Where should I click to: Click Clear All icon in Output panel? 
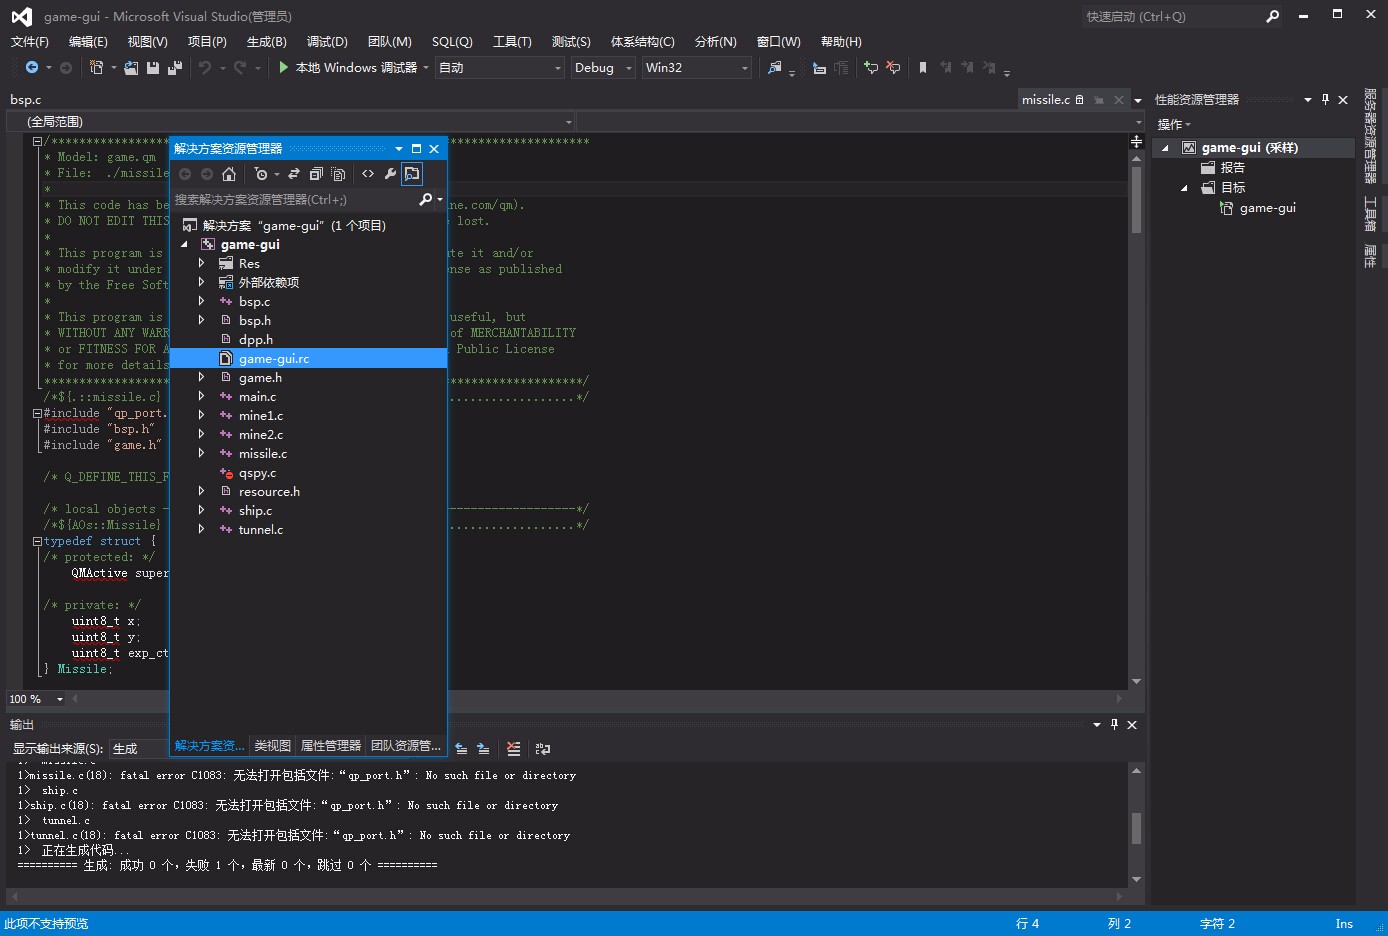click(513, 748)
